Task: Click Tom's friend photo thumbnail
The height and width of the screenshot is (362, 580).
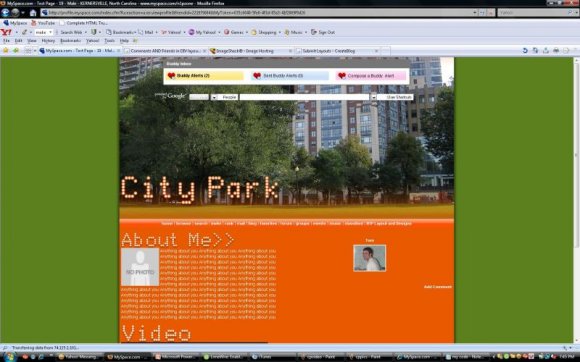Action: coord(370,258)
